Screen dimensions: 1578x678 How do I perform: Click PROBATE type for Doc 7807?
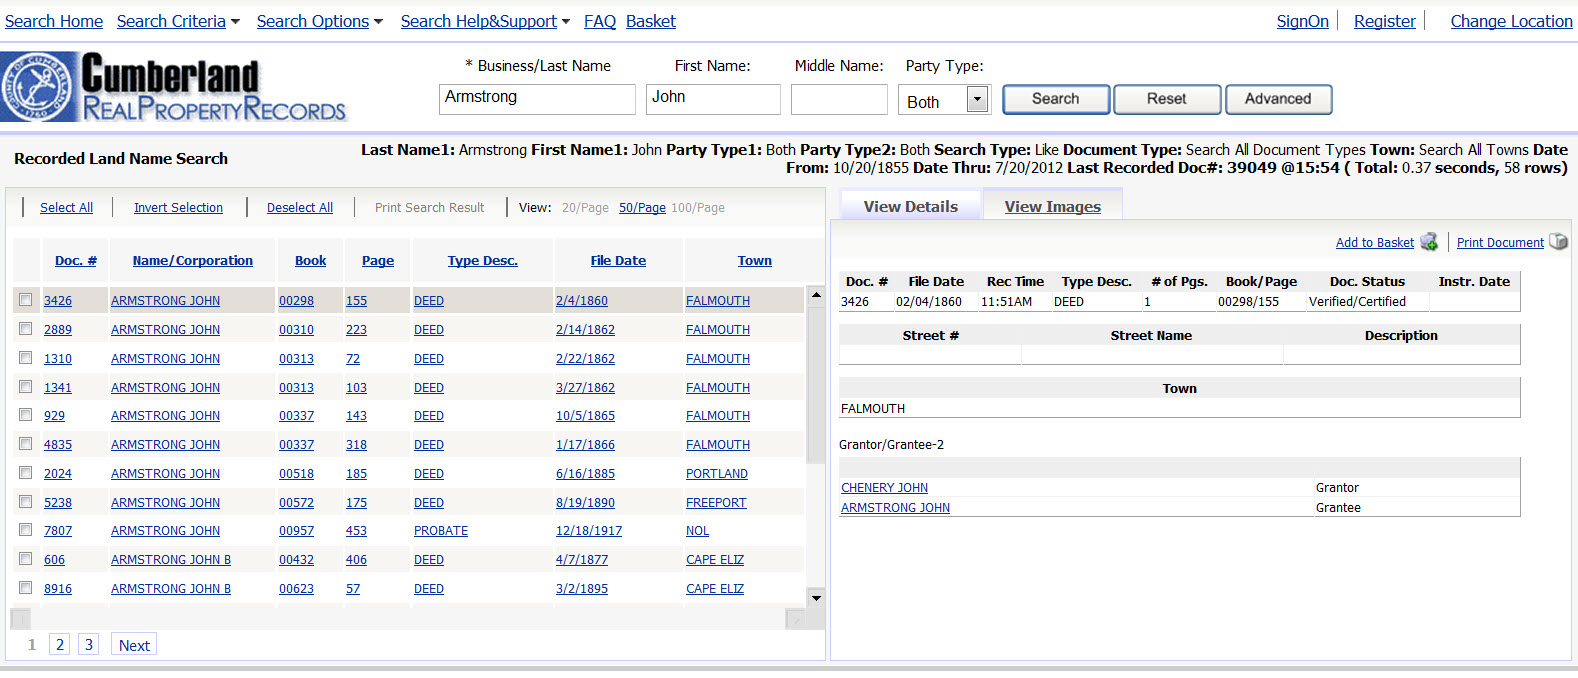click(441, 531)
